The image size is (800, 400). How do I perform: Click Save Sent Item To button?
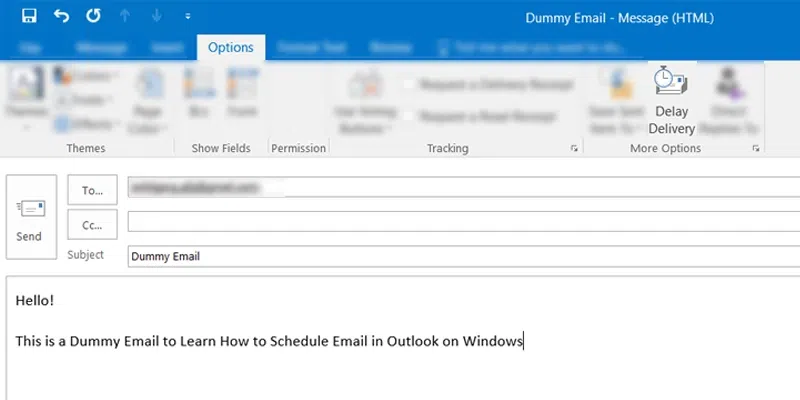(616, 101)
